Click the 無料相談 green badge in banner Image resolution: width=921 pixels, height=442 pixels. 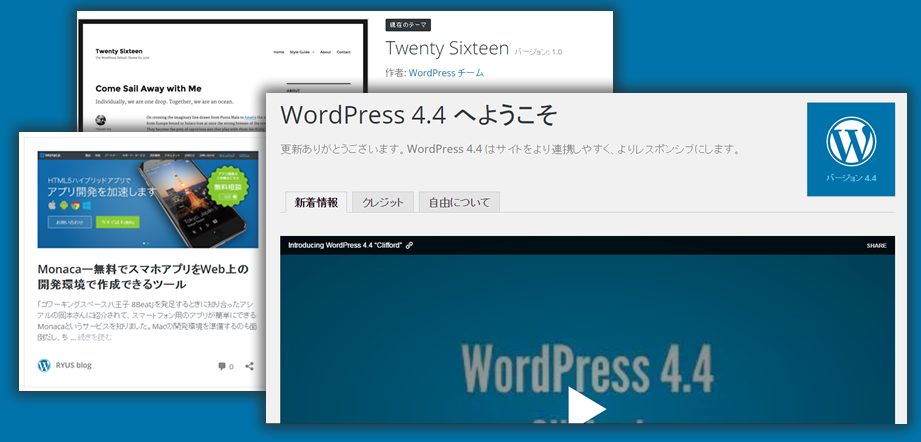[229, 187]
